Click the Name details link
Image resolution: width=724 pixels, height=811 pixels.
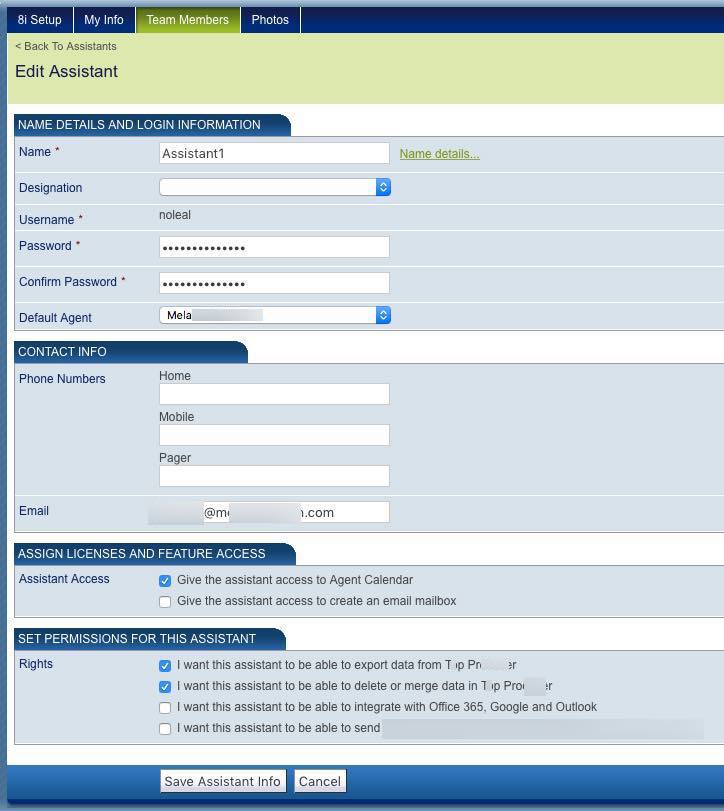tap(439, 154)
